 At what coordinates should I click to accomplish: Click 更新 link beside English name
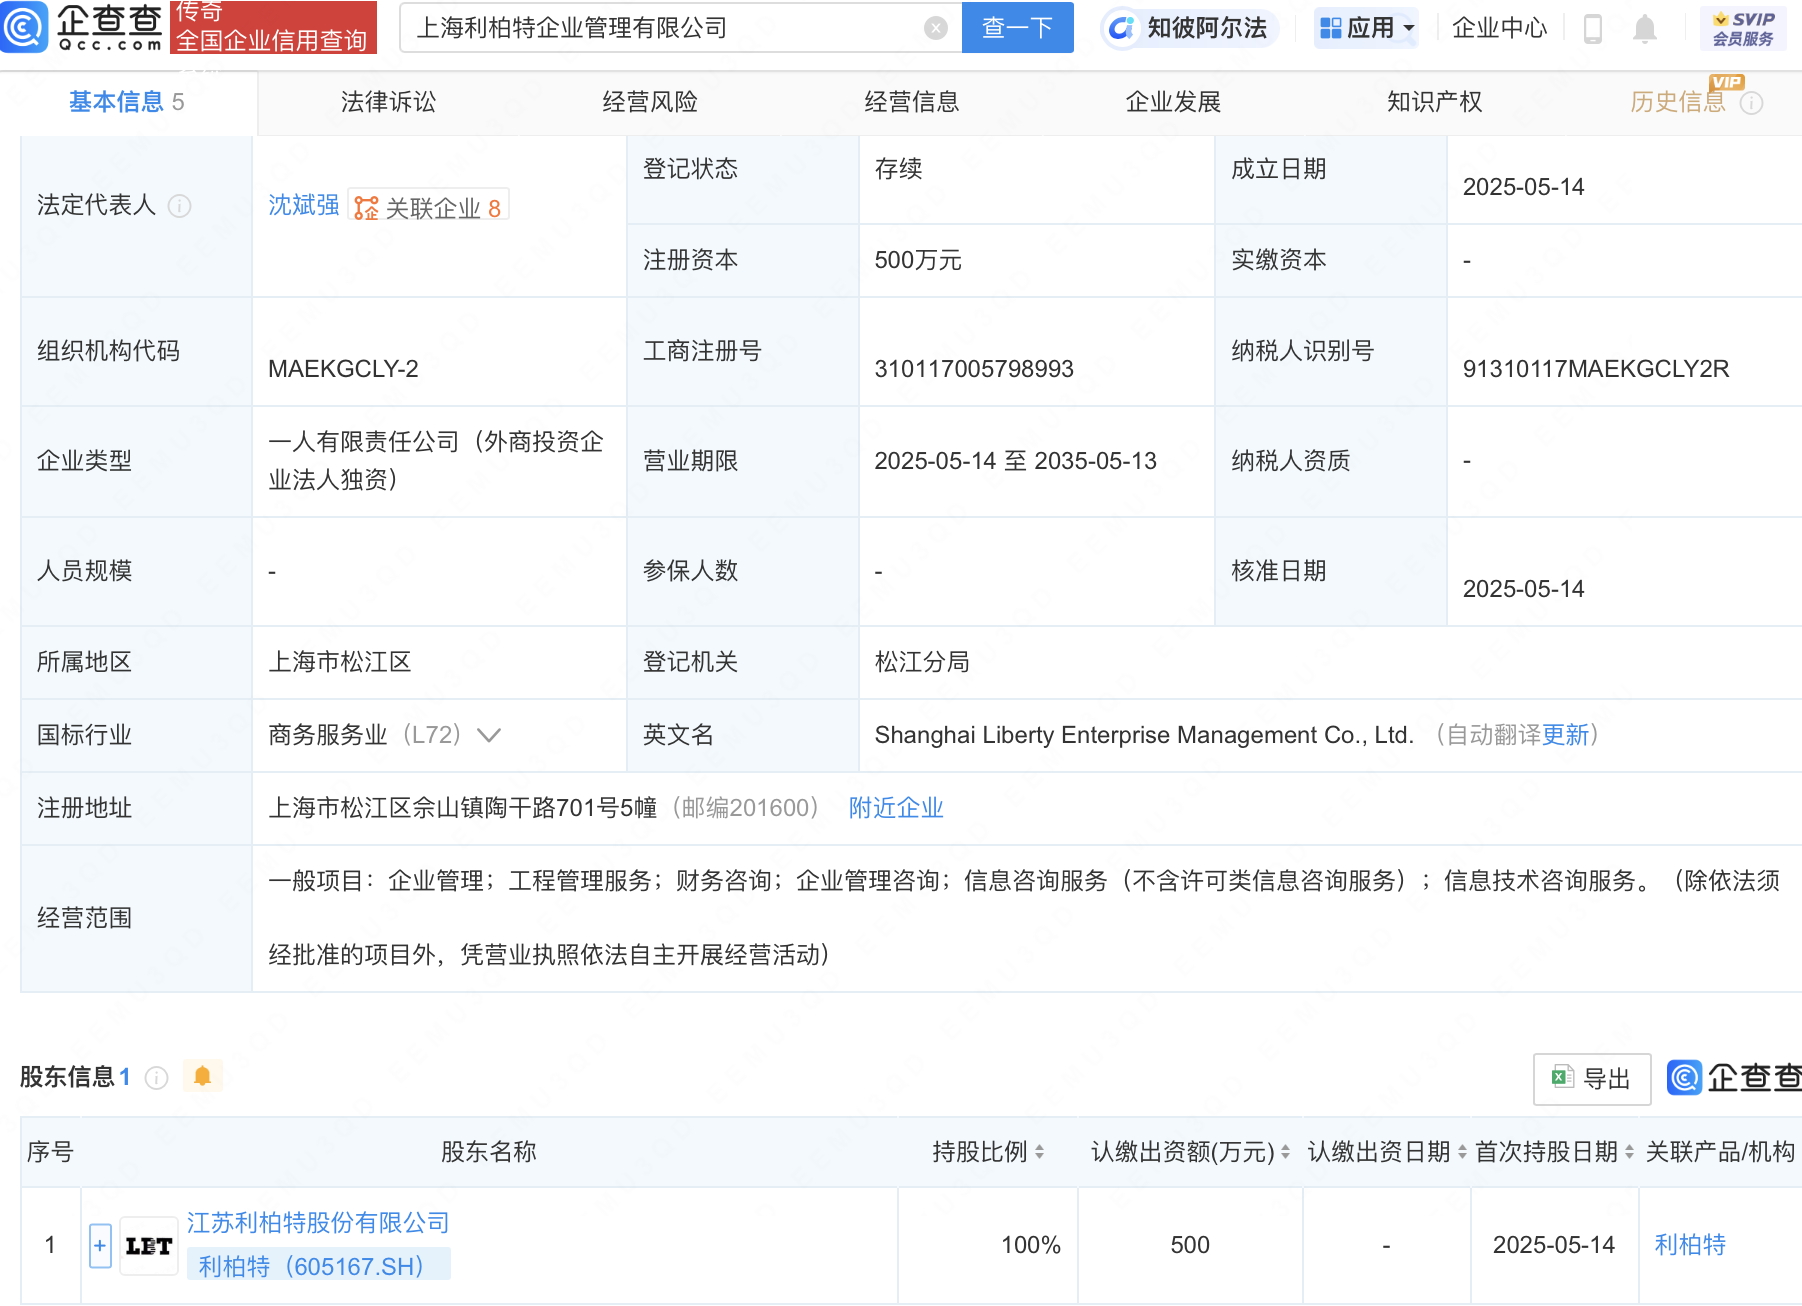tap(1565, 735)
